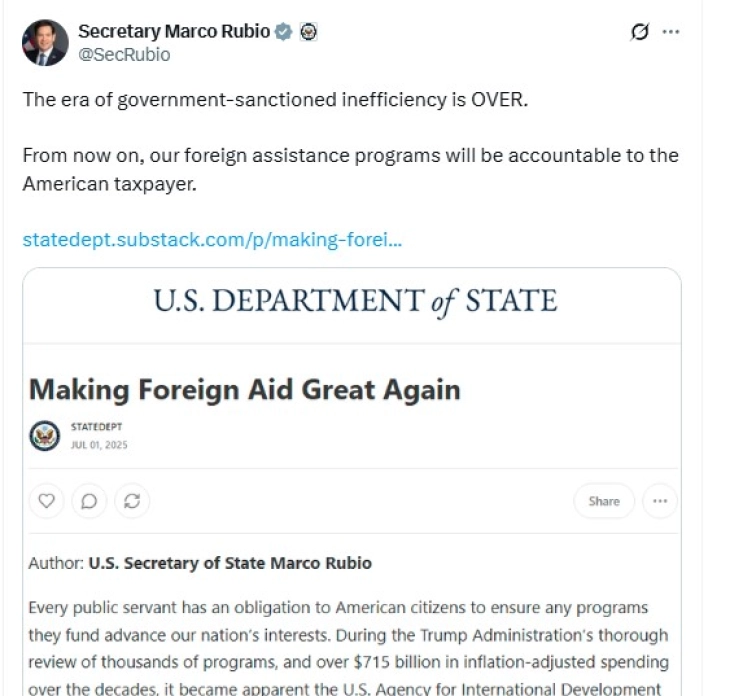Open the @SecRubio handle
Screen dimensions: 730x696
point(124,55)
